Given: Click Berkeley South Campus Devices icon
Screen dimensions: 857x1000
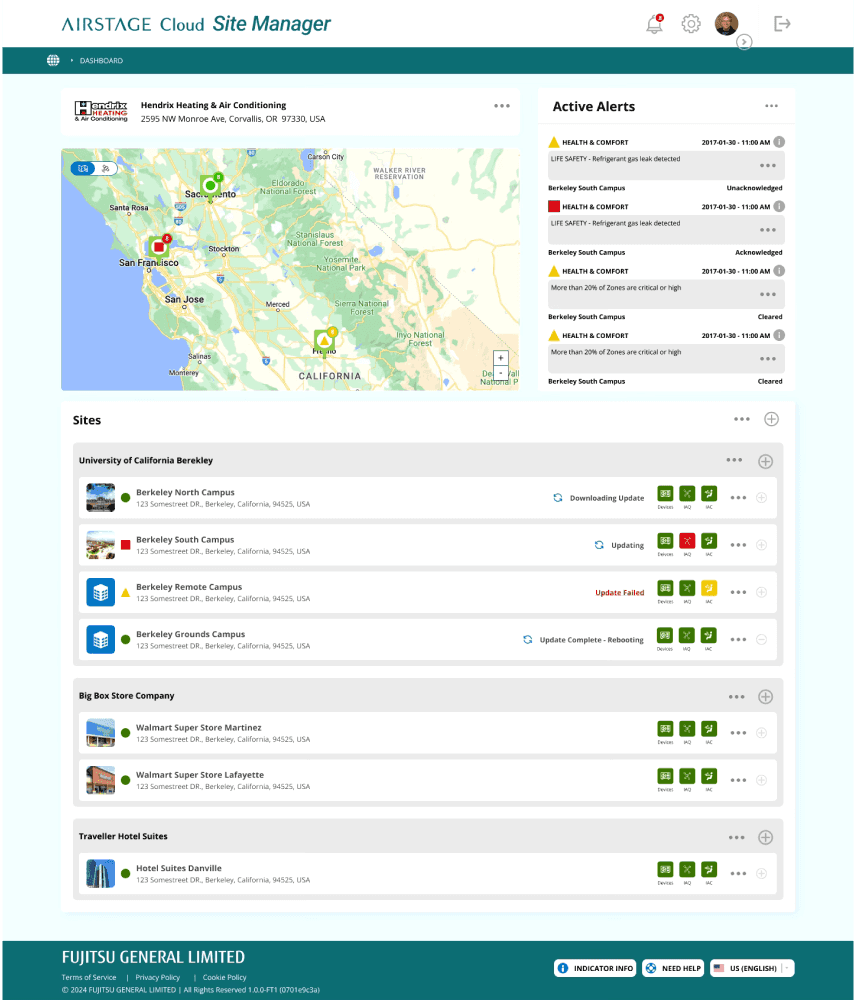Looking at the screenshot, I should [x=665, y=541].
